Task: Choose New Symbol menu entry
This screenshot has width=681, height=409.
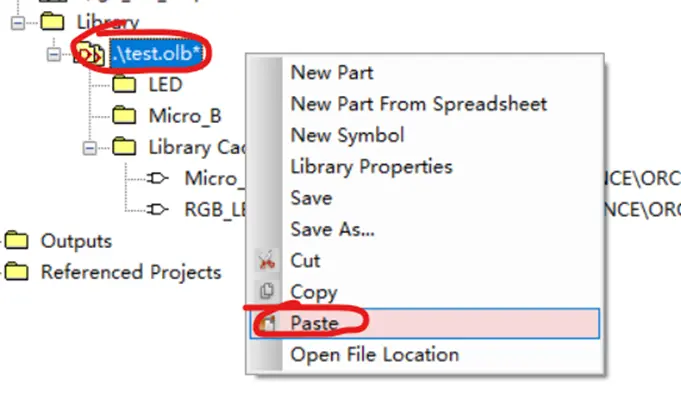Action: click(347, 135)
